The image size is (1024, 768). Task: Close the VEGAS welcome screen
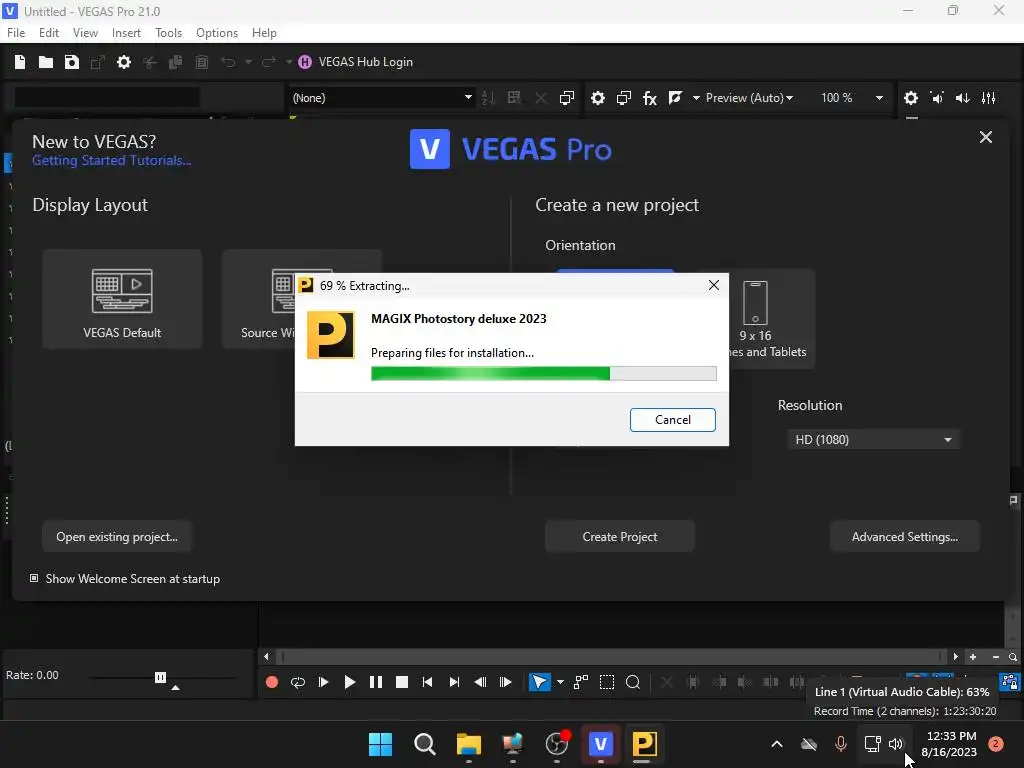[x=985, y=137]
